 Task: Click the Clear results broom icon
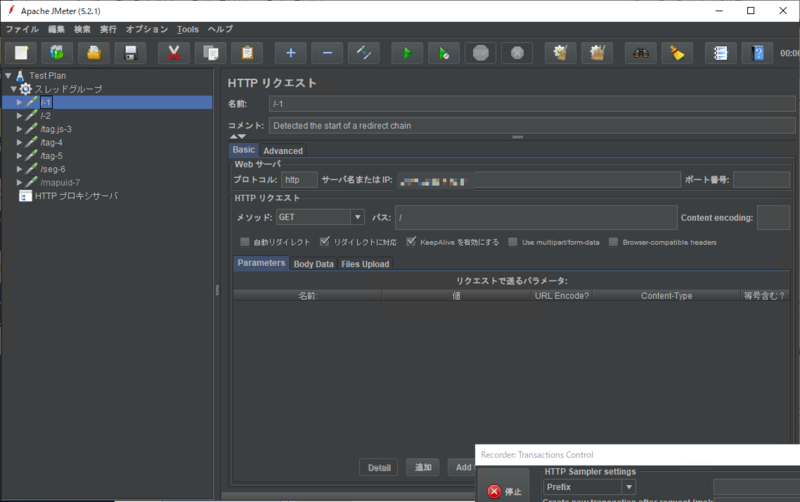(x=560, y=53)
